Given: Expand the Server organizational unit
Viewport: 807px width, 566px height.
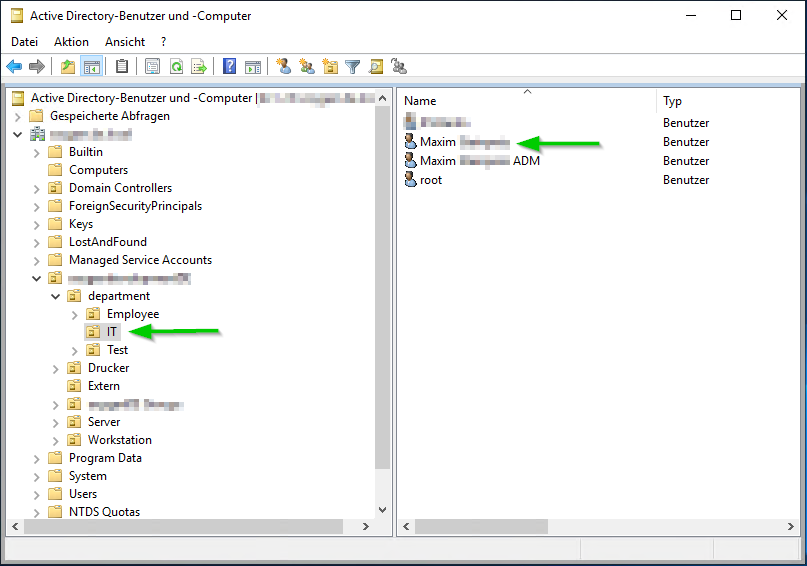Looking at the screenshot, I should click(56, 423).
